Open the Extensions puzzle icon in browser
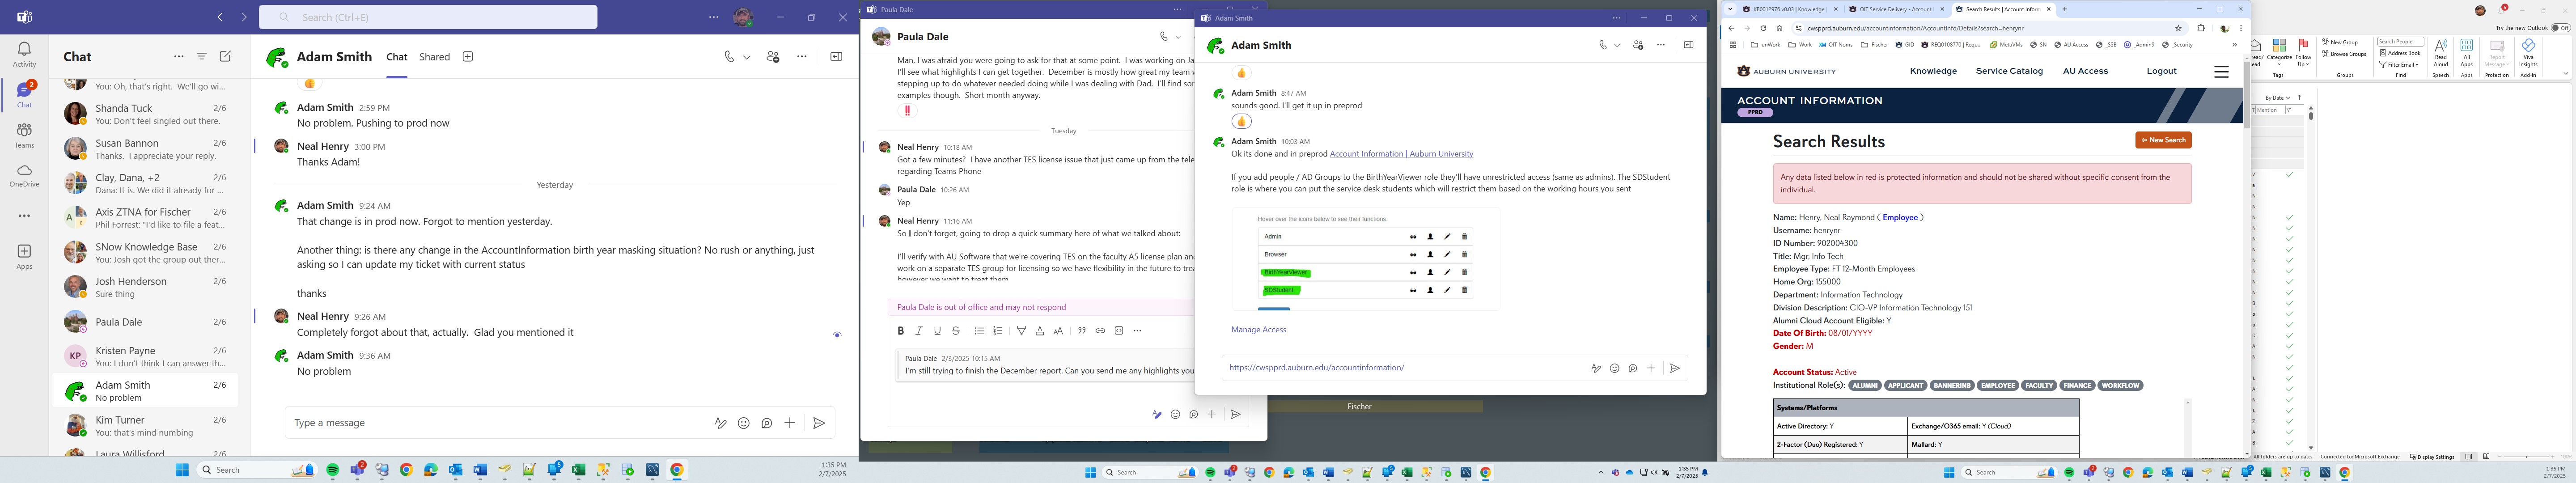Viewport: 2576px width, 483px height. click(x=2201, y=28)
